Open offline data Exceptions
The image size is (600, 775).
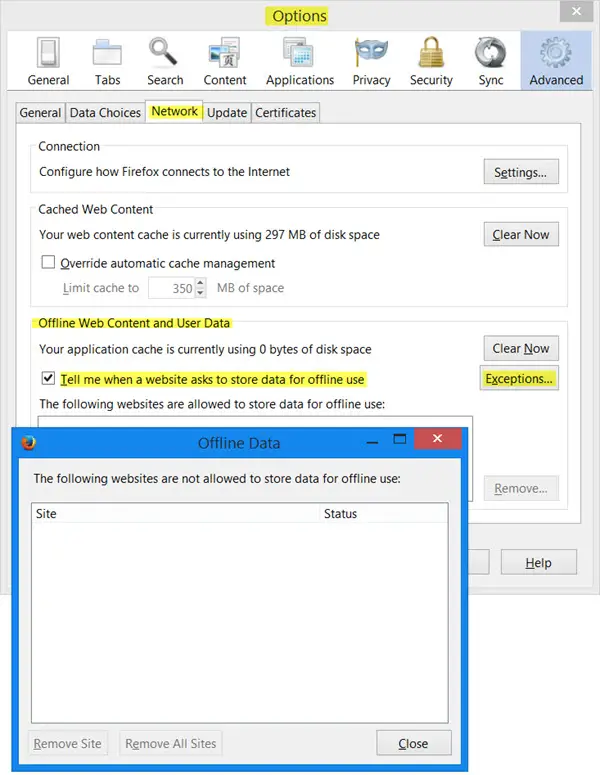(x=519, y=378)
